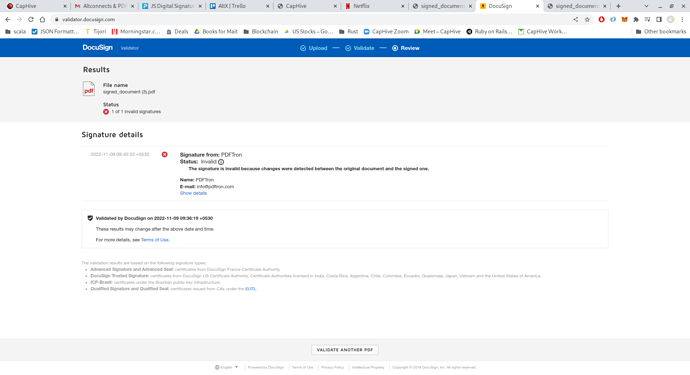The image size is (690, 375).
Task: Click the DocuSign logo in header
Action: tap(97, 48)
